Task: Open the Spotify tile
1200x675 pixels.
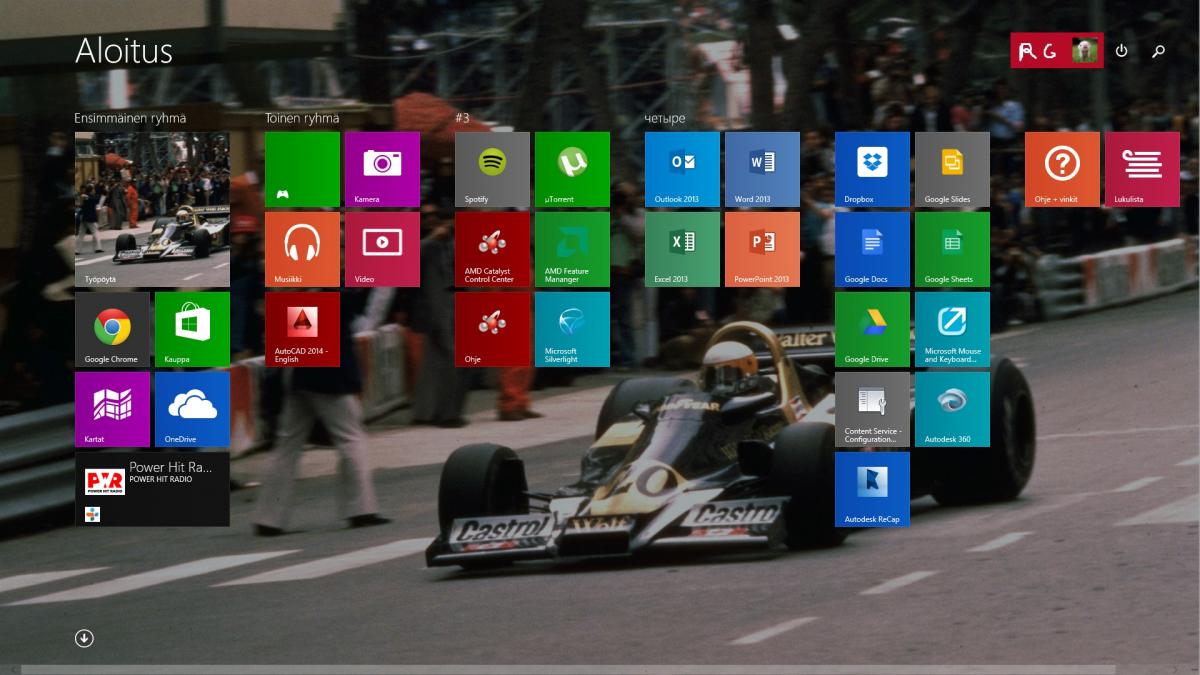Action: click(492, 169)
